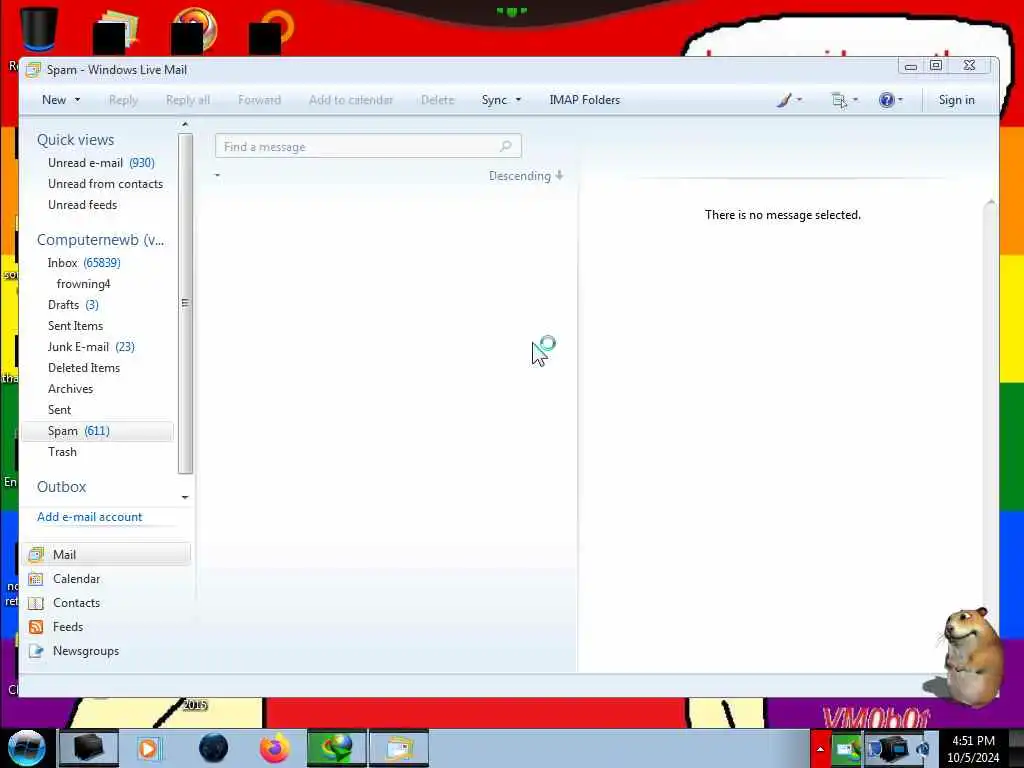Click the Sign in button
This screenshot has height=768, width=1024.
(956, 100)
